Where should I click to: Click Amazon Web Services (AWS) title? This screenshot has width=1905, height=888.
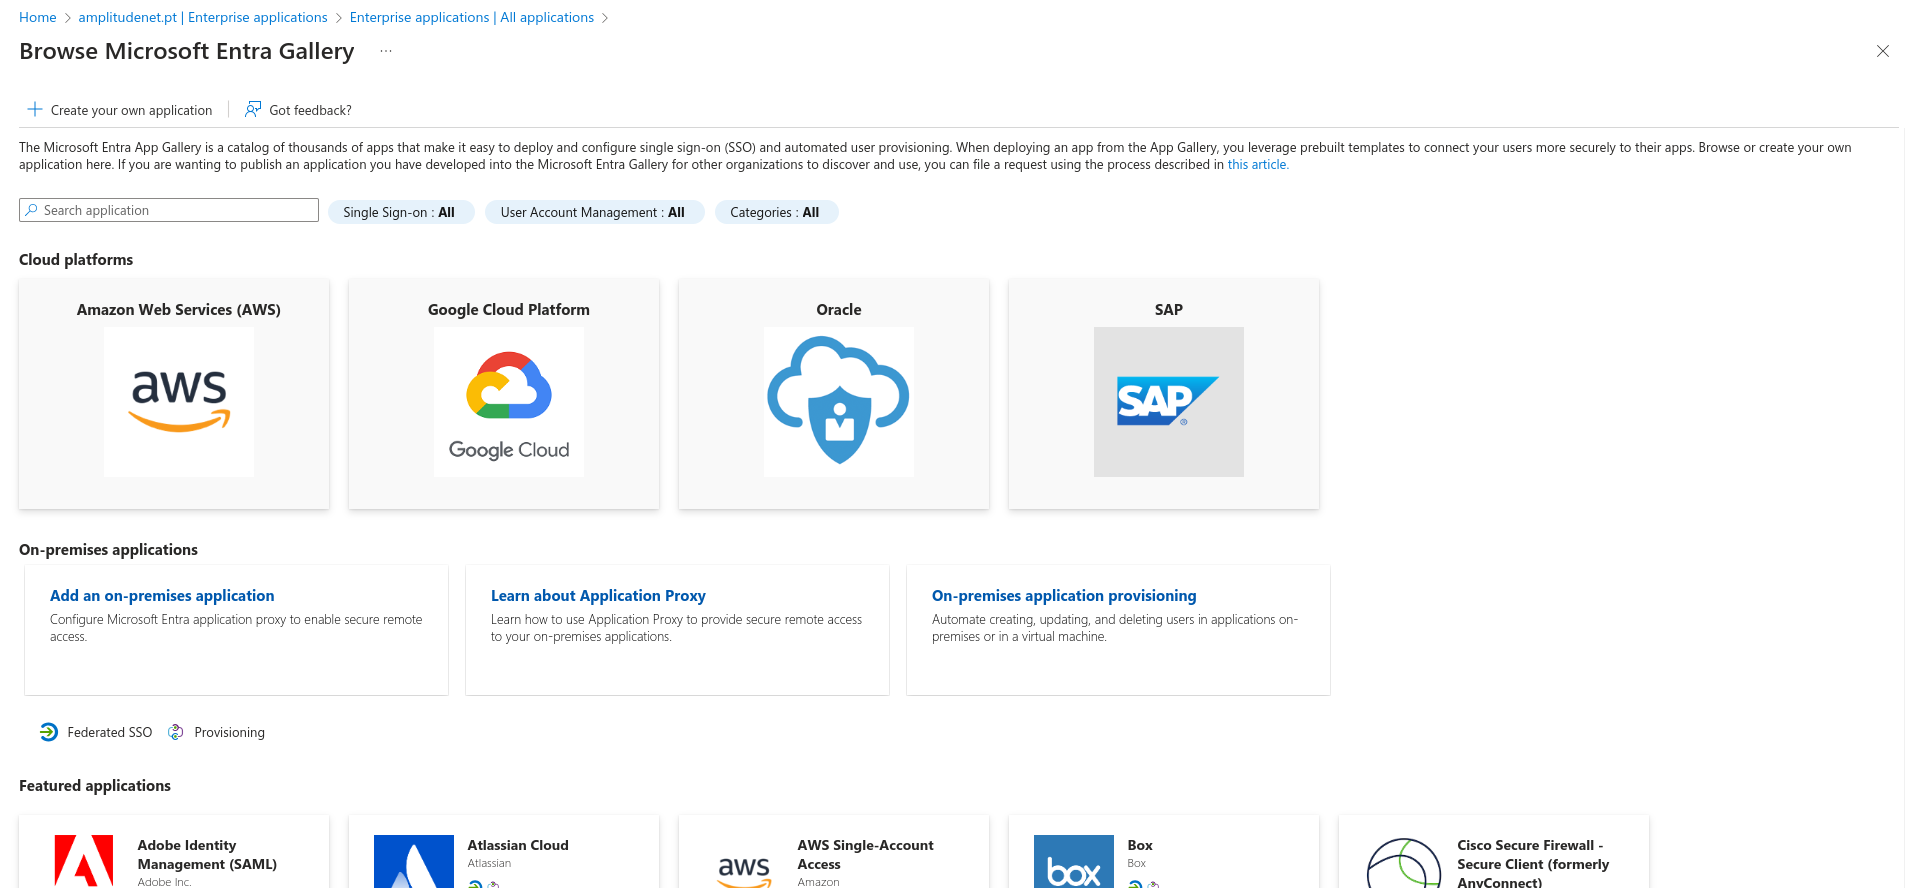coord(179,310)
